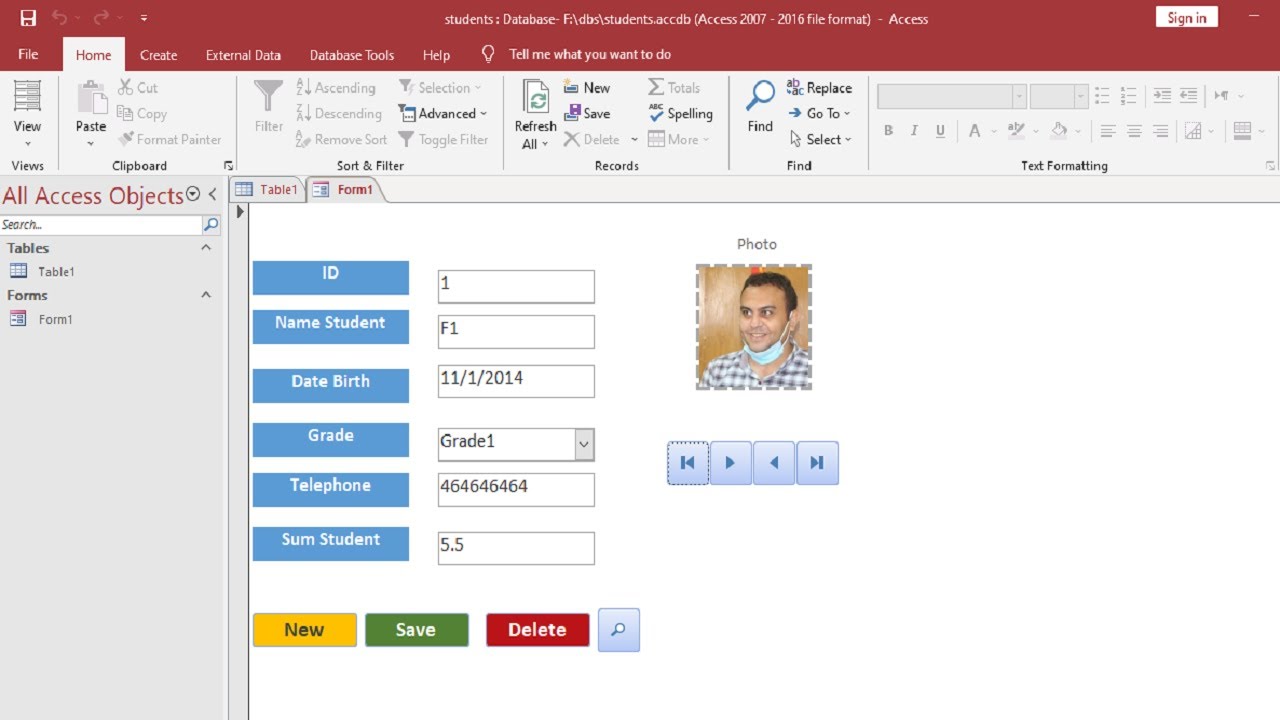Click the Filter funnel icon
1280x720 pixels.
(268, 97)
